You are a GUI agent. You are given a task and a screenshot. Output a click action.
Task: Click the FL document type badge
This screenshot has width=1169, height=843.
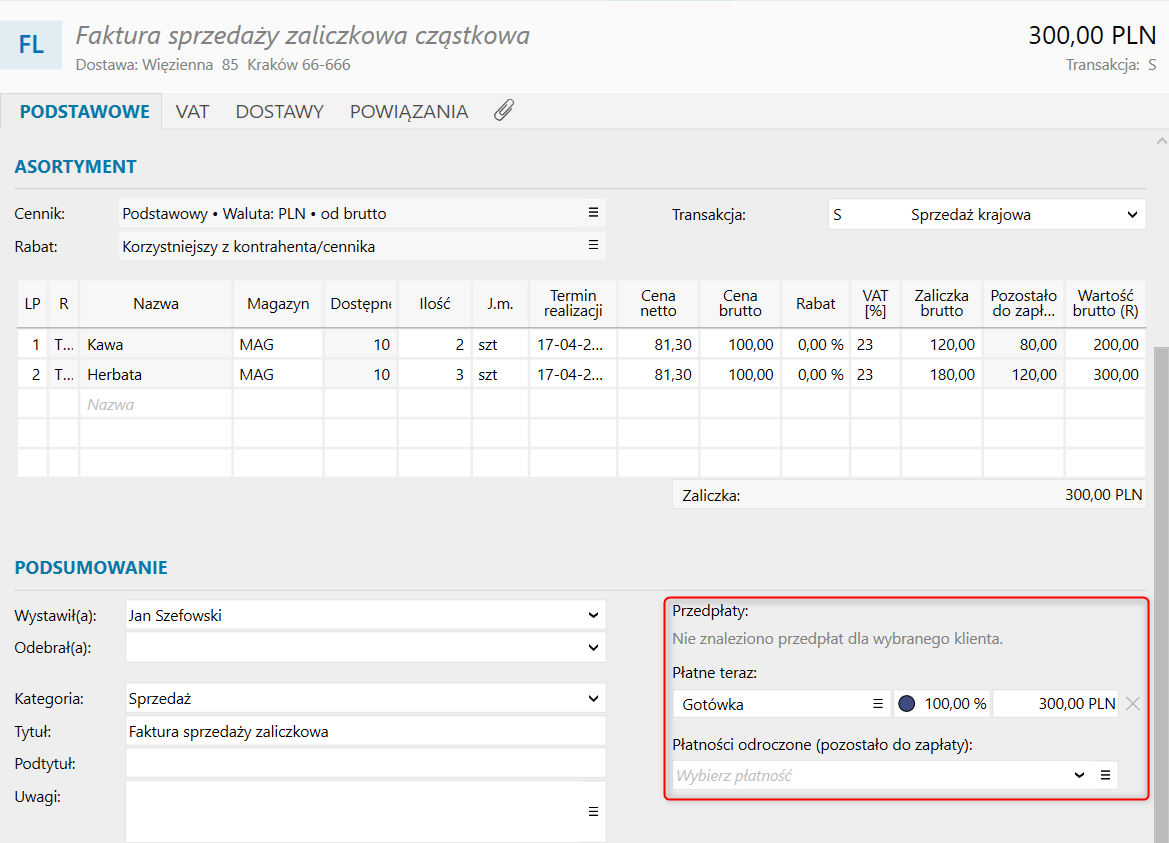(x=31, y=46)
